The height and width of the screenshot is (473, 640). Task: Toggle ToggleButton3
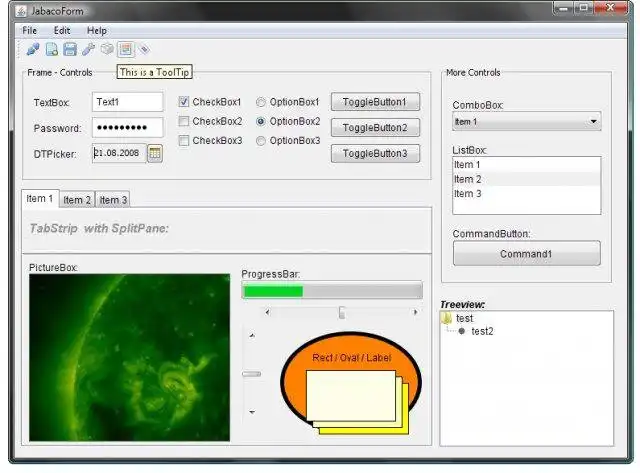(x=375, y=153)
